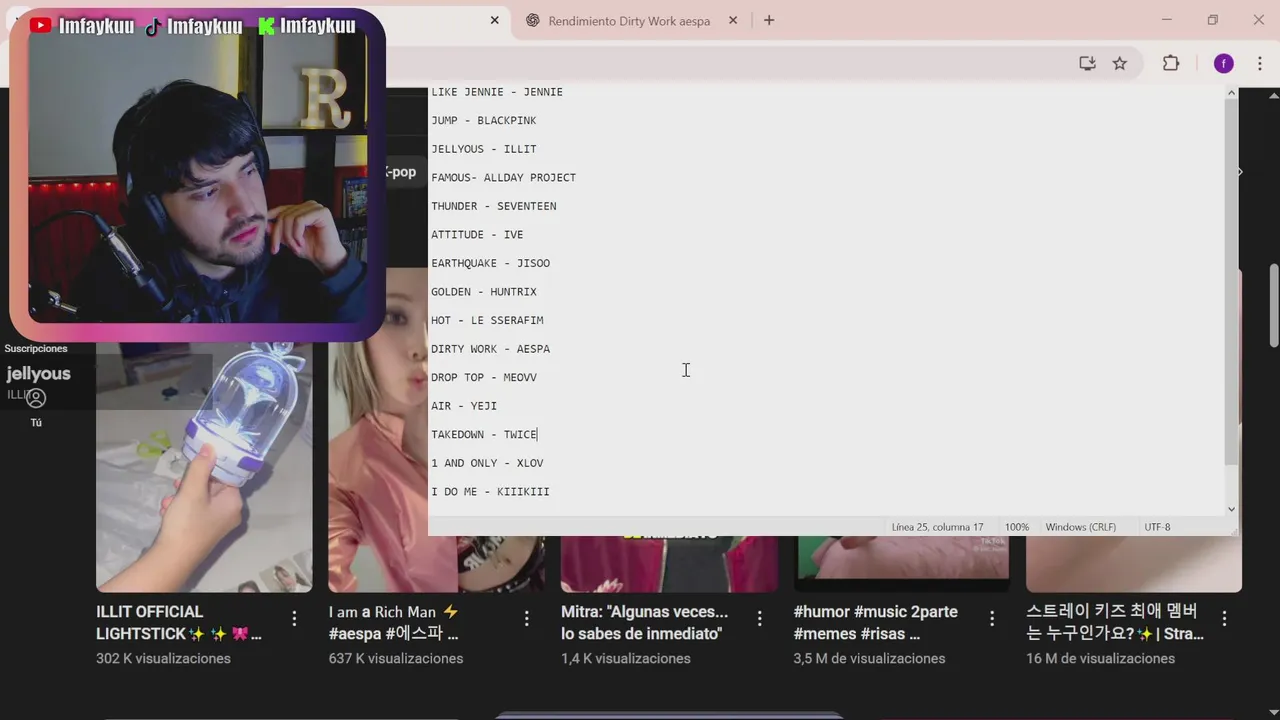Open the Stray Kids Korean video thumbnail
The image size is (1280, 720).
tap(1134, 564)
